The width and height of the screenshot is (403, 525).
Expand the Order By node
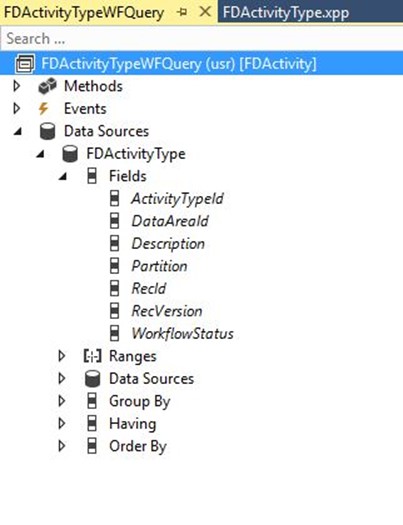[x=62, y=446]
